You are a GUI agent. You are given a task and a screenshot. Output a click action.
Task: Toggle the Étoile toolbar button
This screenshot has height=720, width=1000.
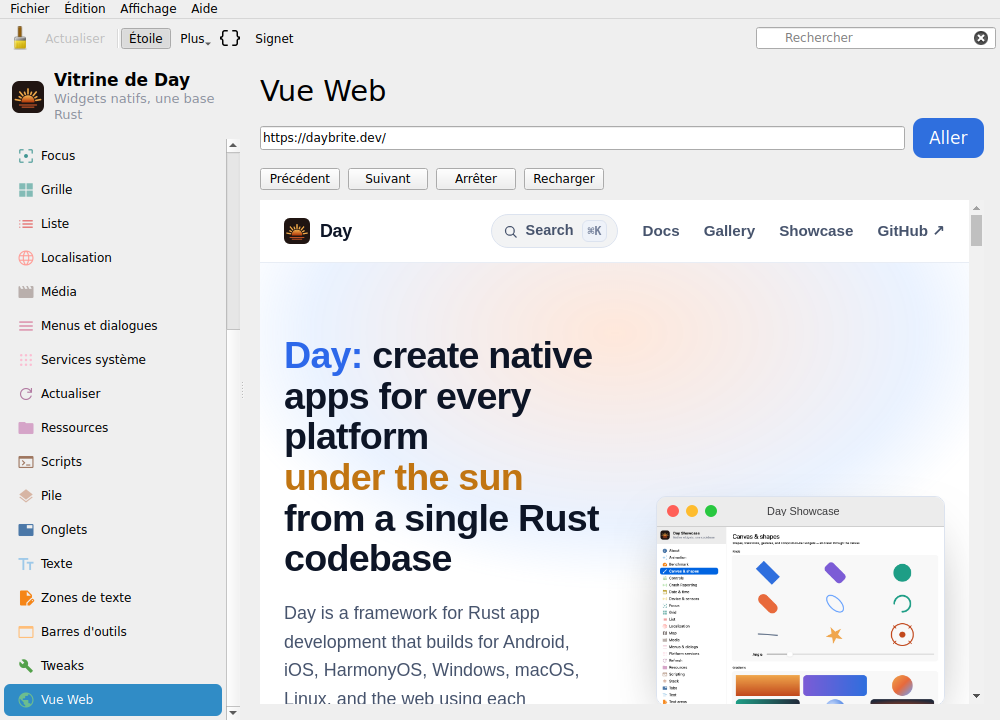[146, 38]
